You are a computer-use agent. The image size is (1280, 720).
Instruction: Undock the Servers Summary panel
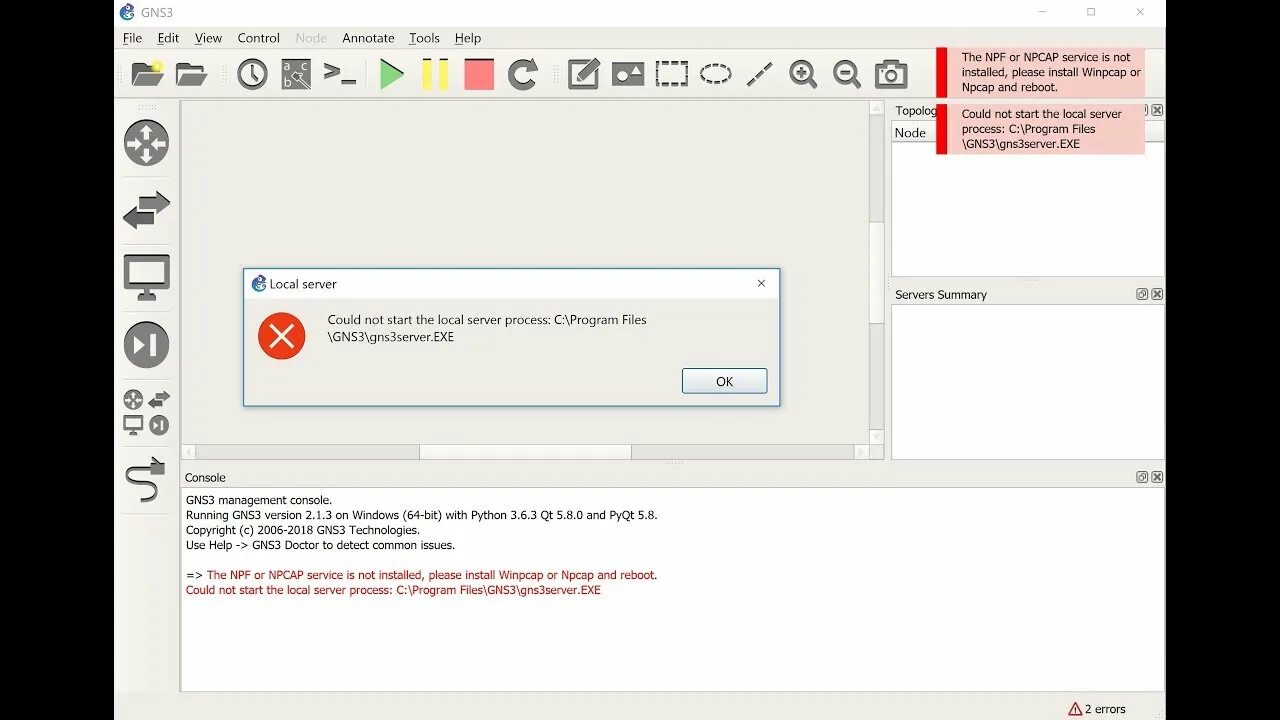click(x=1142, y=294)
